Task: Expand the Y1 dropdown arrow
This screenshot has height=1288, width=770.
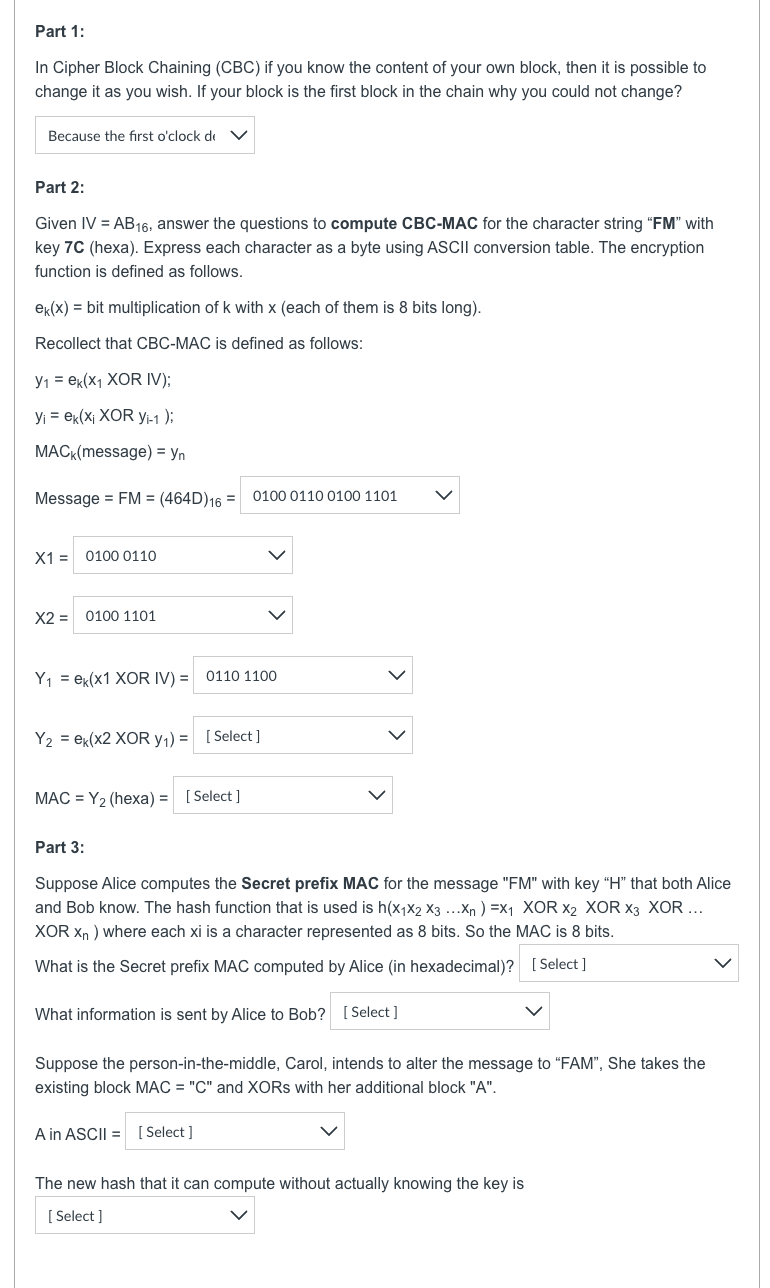Action: point(396,675)
